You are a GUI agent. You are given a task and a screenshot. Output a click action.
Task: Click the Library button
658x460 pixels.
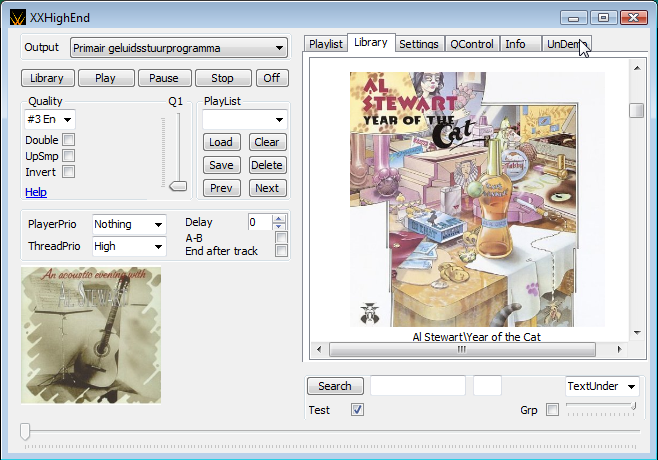tap(47, 78)
